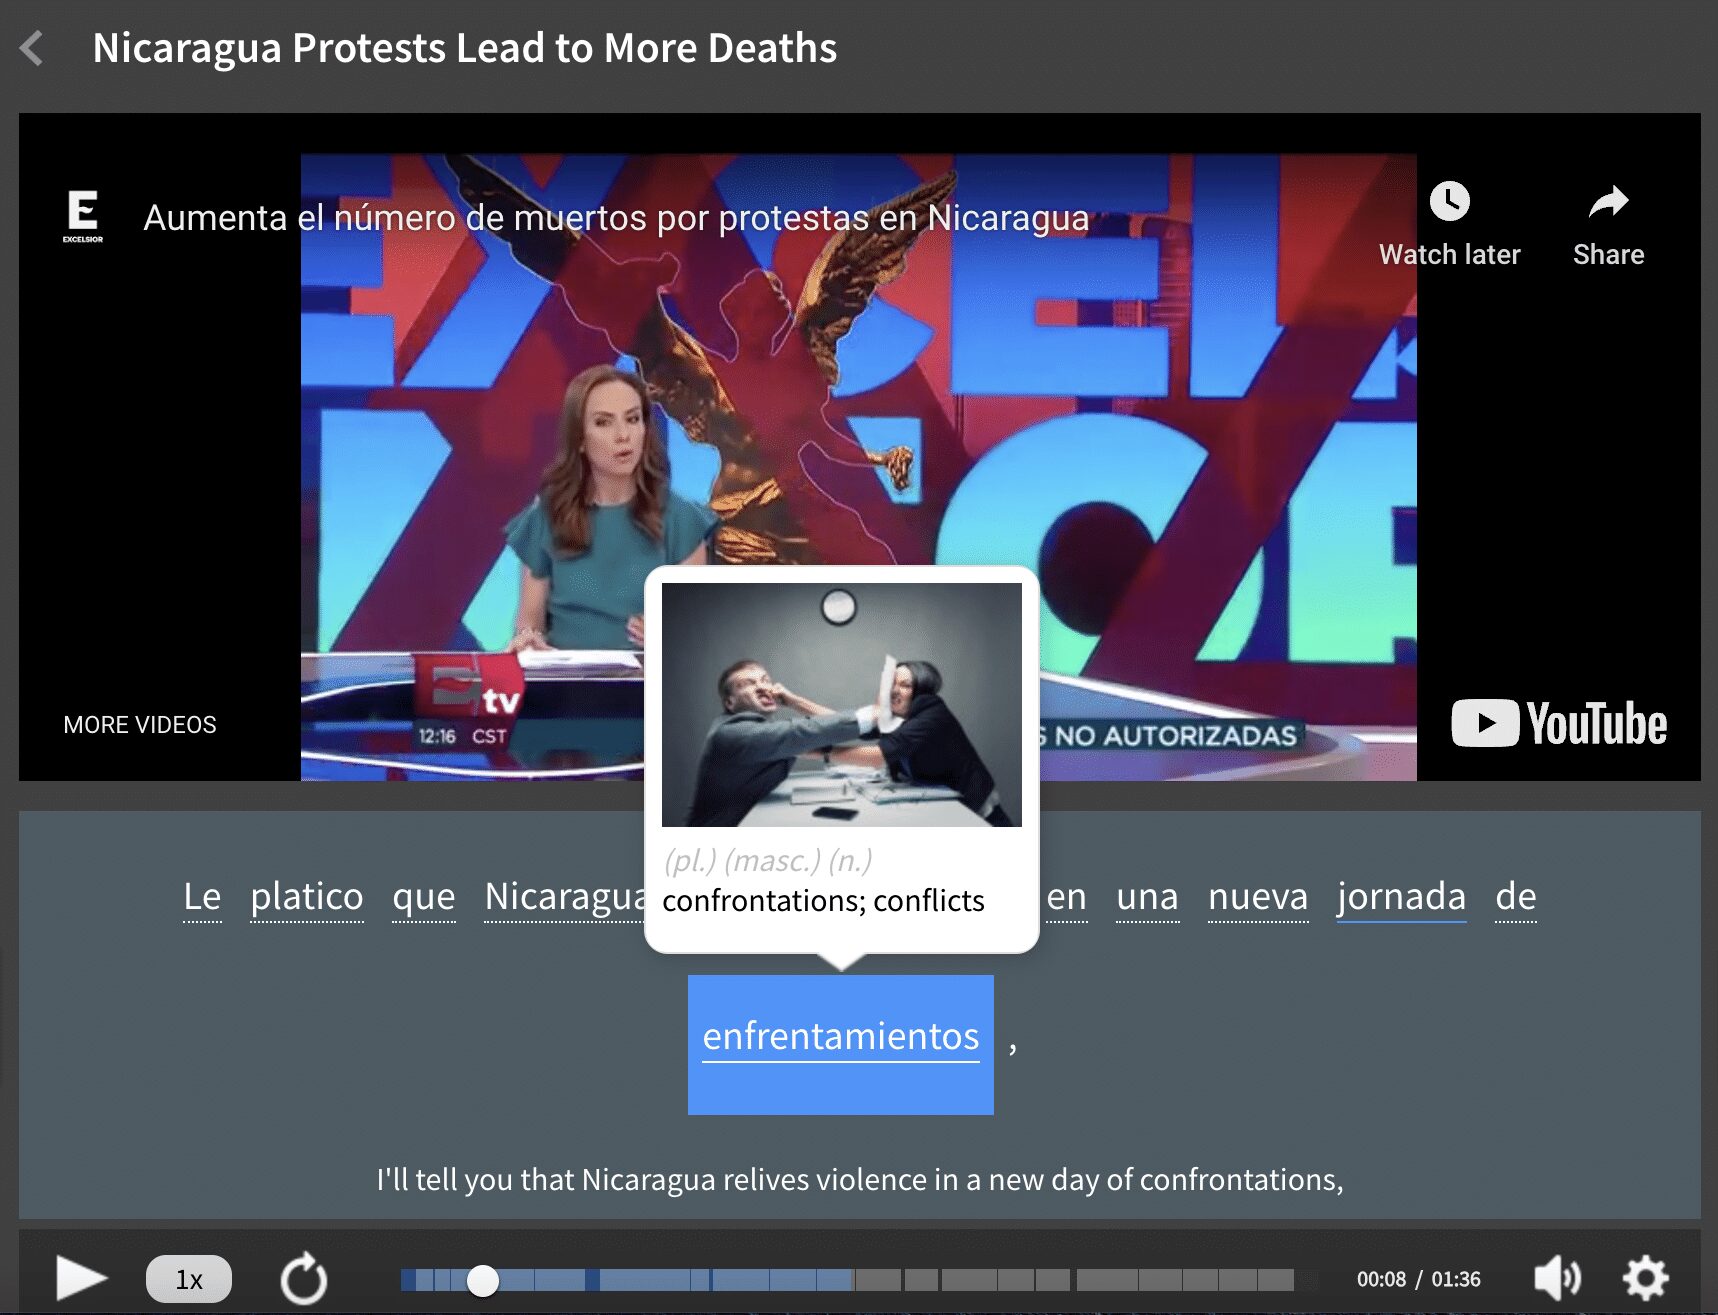Image resolution: width=1718 pixels, height=1315 pixels.
Task: Open the video title link Aumenta el número
Action: tap(617, 218)
